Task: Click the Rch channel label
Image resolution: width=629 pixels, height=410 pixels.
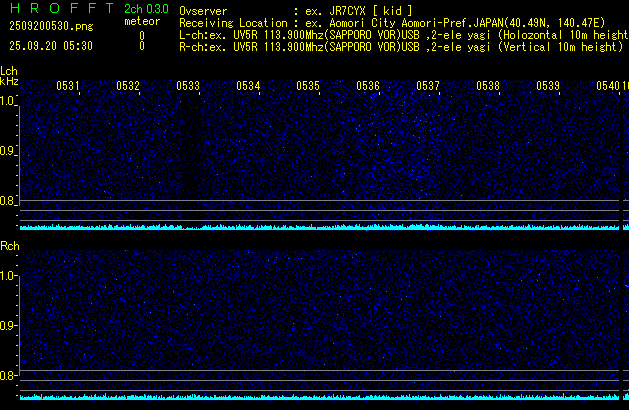Action: tap(9, 246)
